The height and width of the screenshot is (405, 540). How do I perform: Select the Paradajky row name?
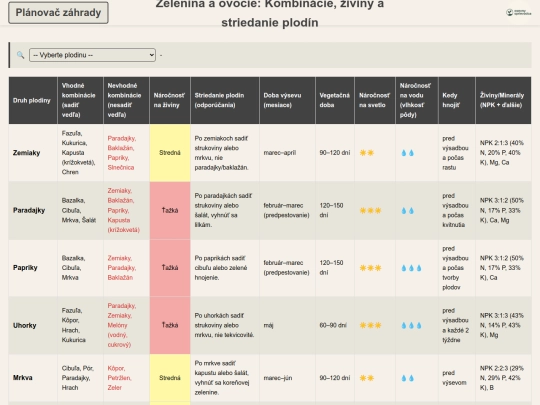click(x=29, y=210)
